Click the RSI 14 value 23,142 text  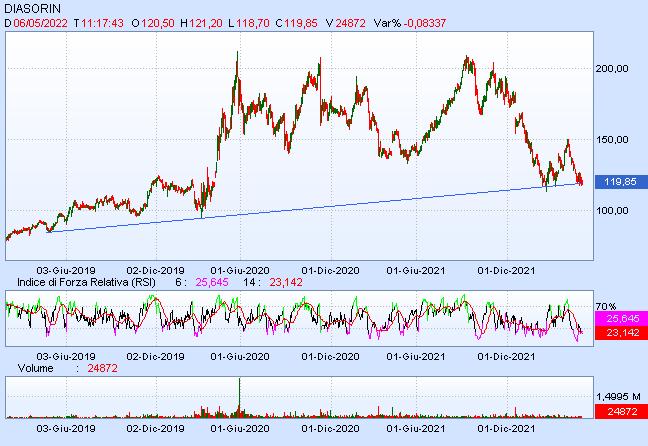point(286,282)
